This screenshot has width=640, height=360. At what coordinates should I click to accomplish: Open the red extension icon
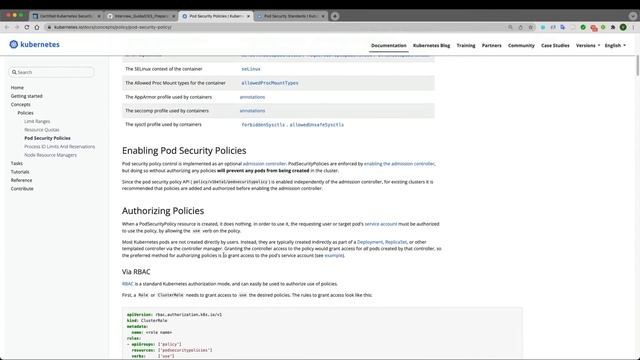(593, 28)
